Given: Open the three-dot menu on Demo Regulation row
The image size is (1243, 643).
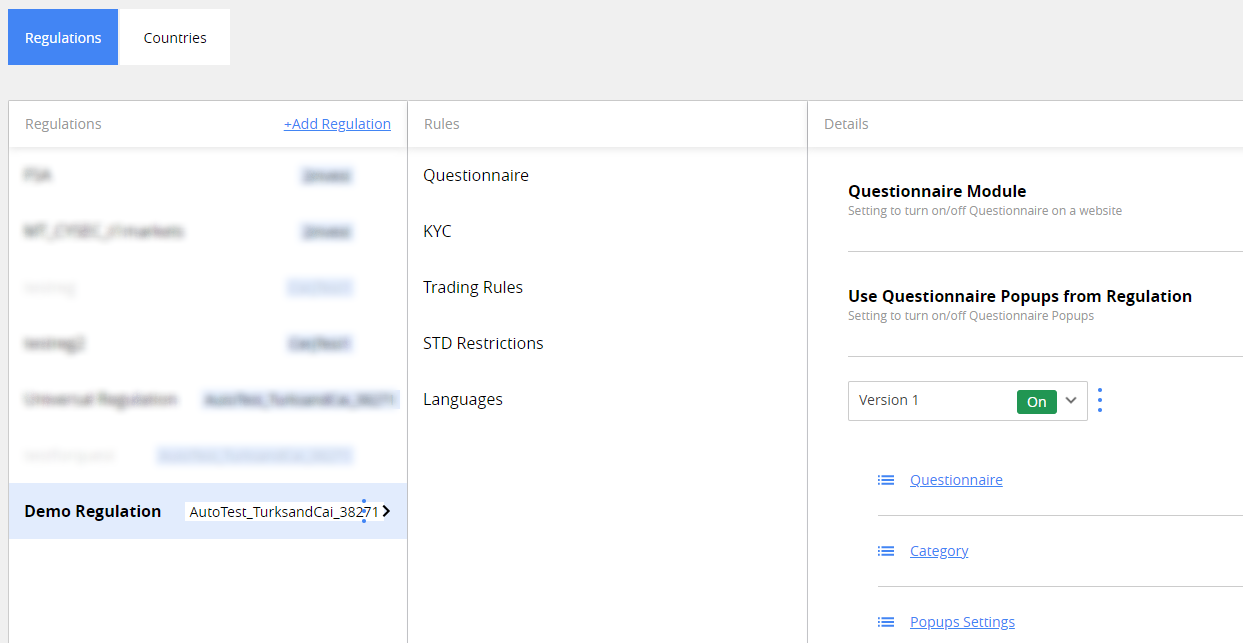Looking at the screenshot, I should coord(364,510).
